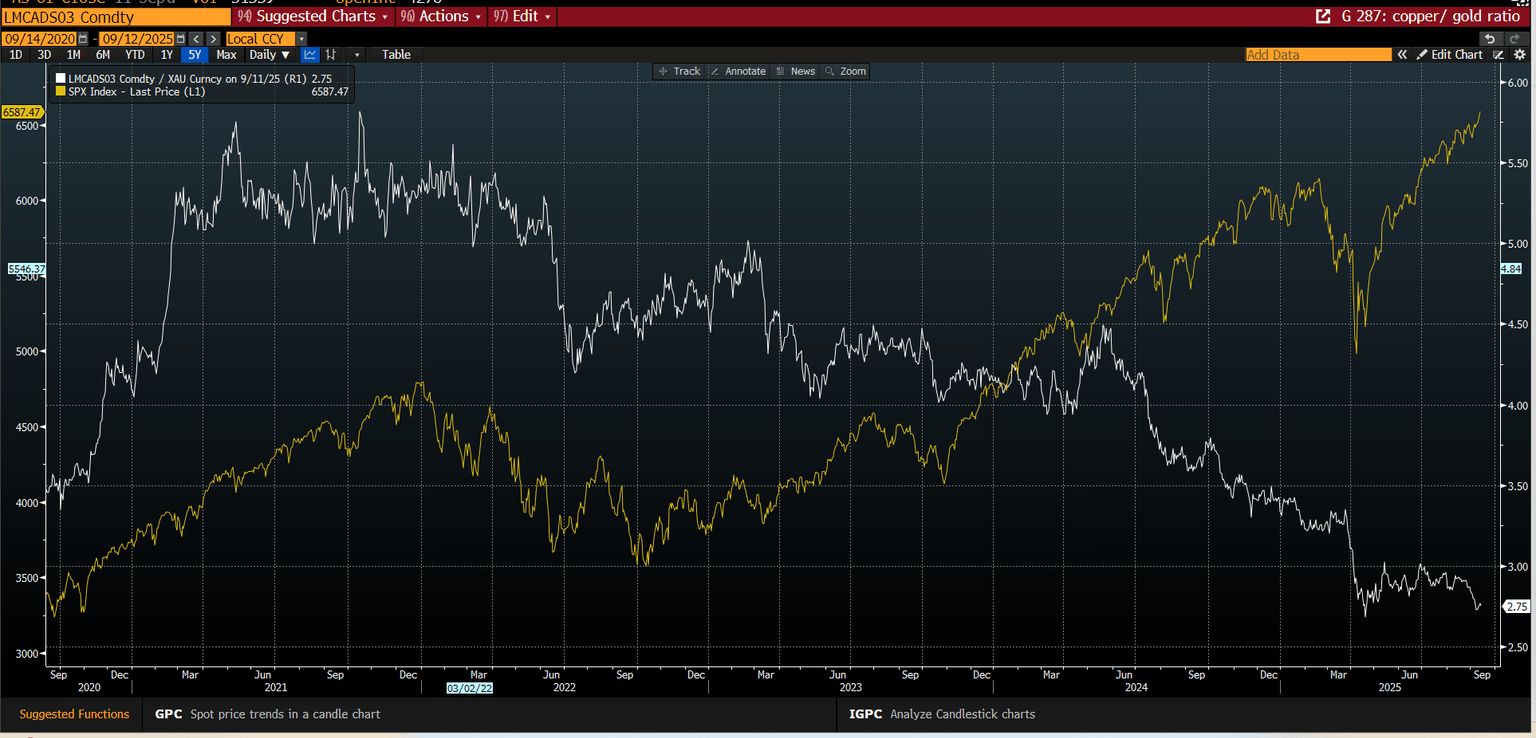Image resolution: width=1536 pixels, height=738 pixels.
Task: Open the Actions menu
Action: click(x=440, y=16)
